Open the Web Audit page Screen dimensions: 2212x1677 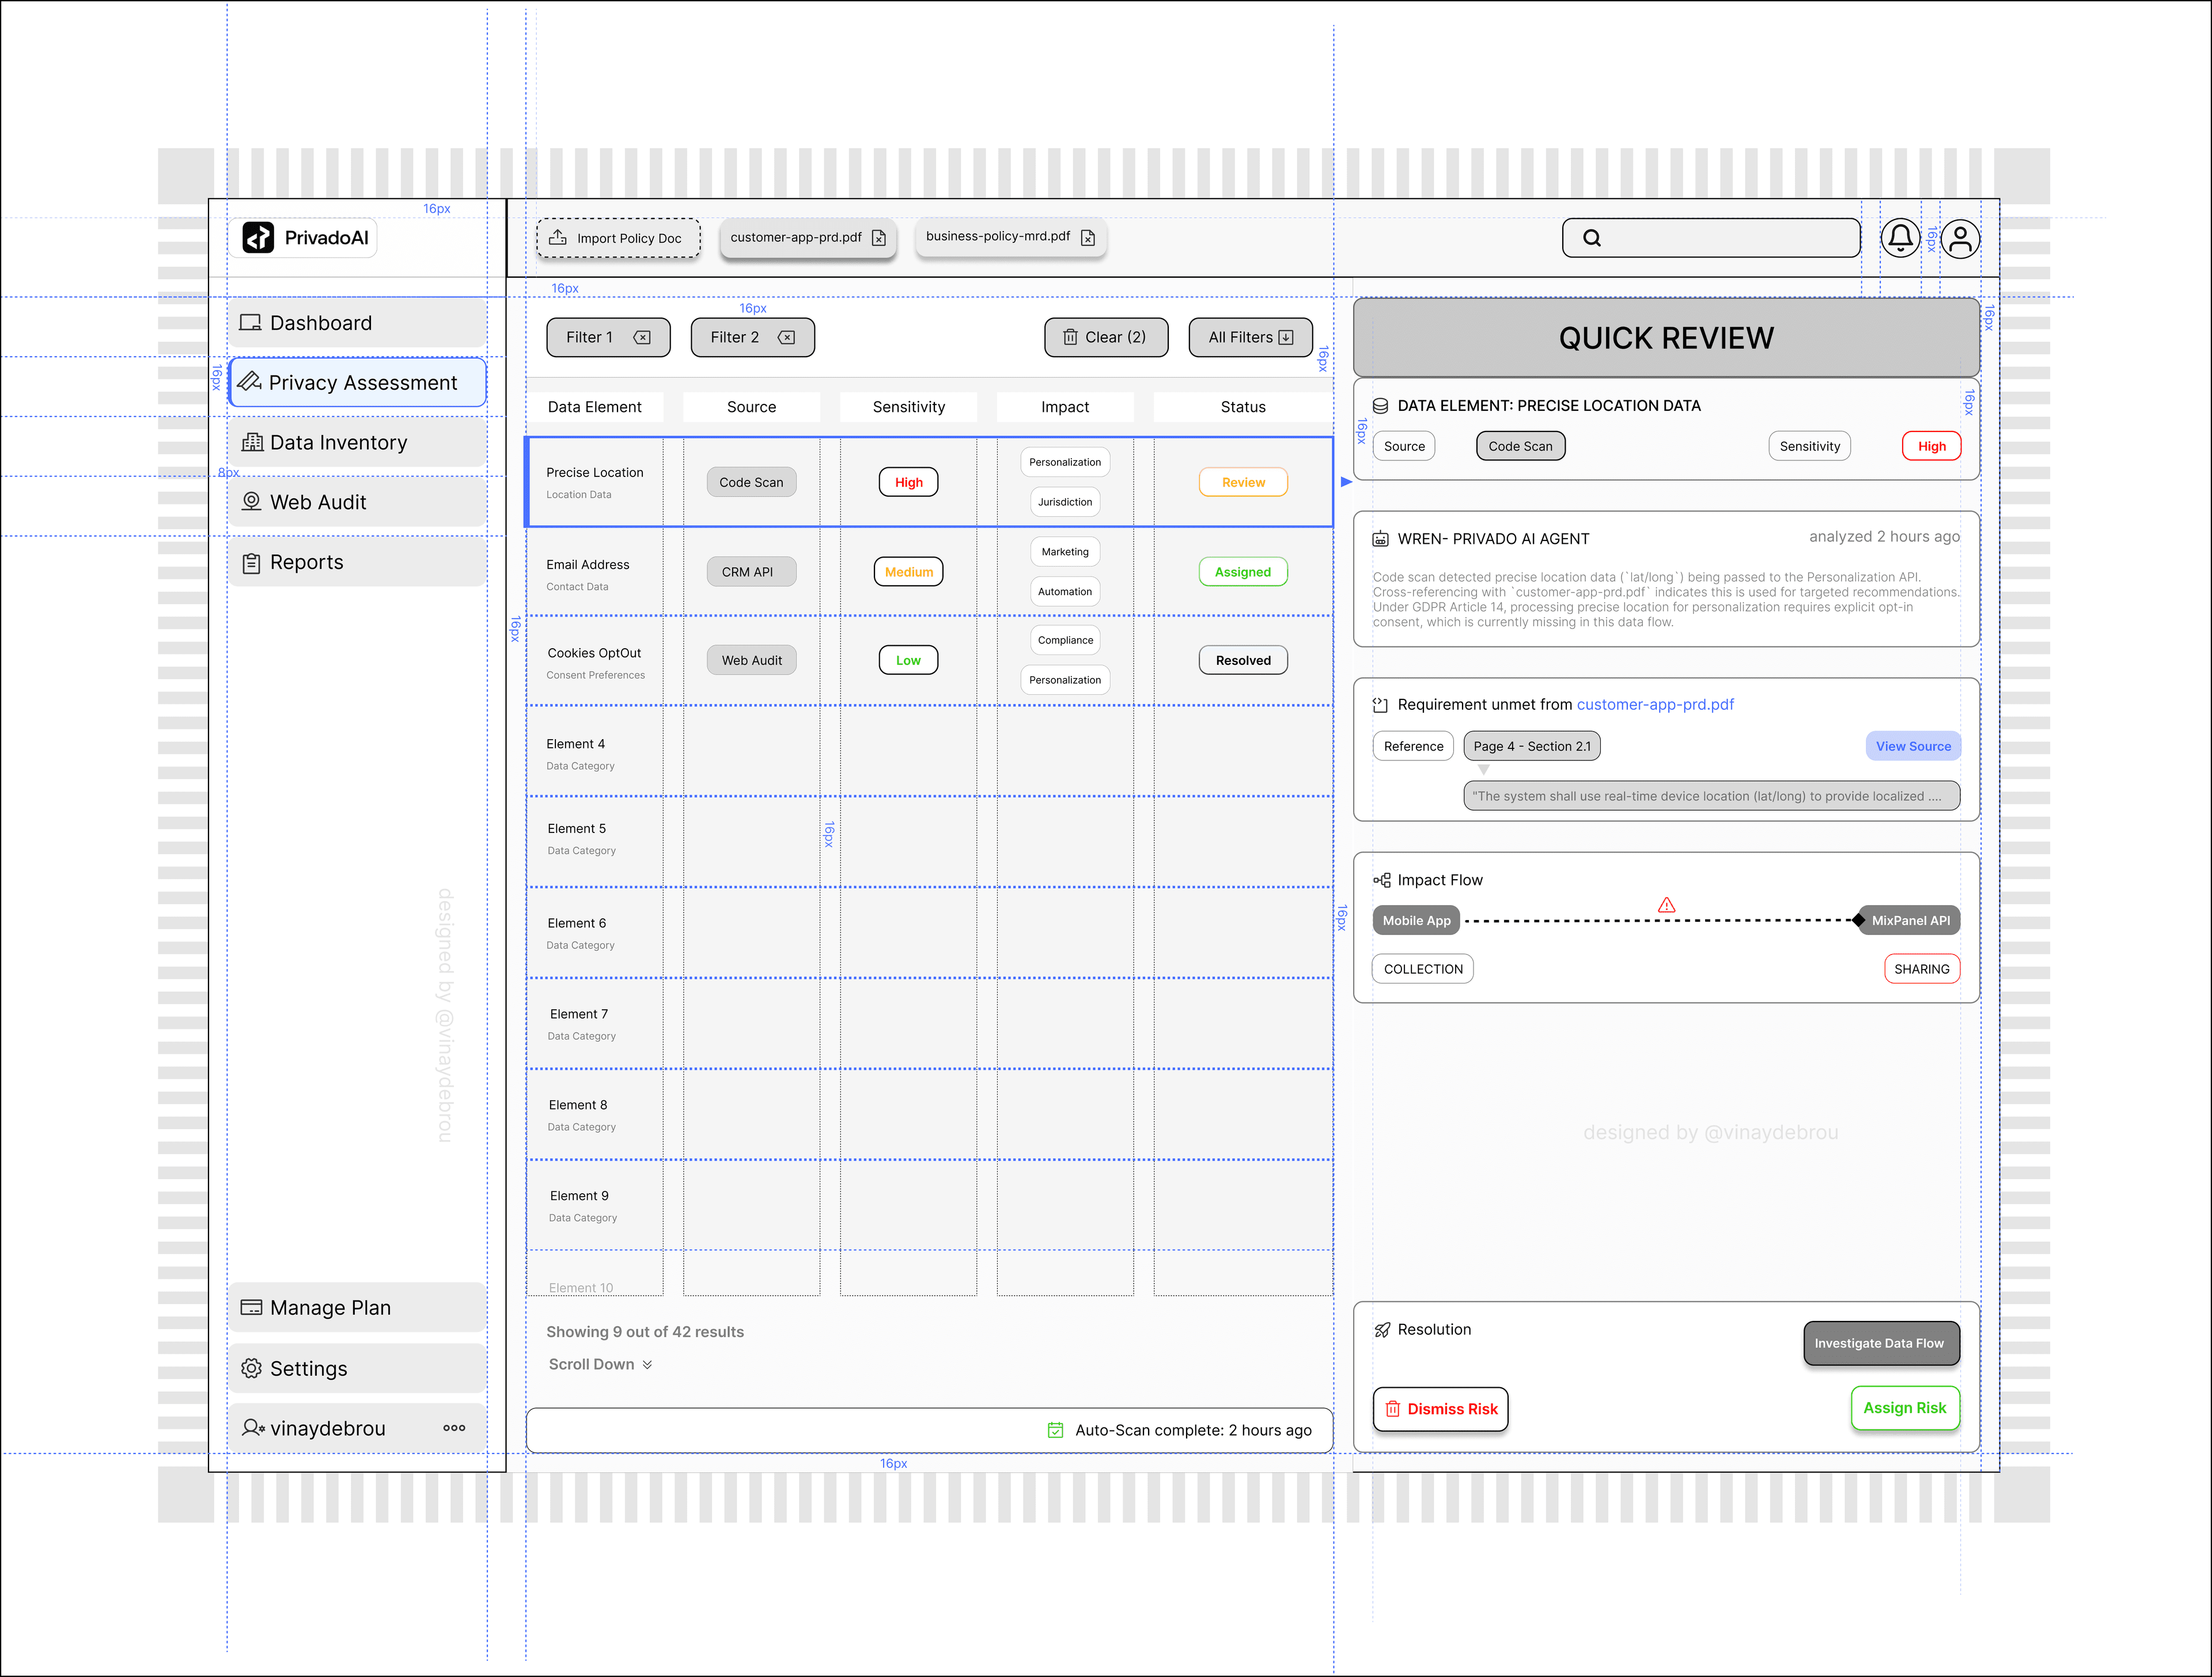tap(358, 502)
